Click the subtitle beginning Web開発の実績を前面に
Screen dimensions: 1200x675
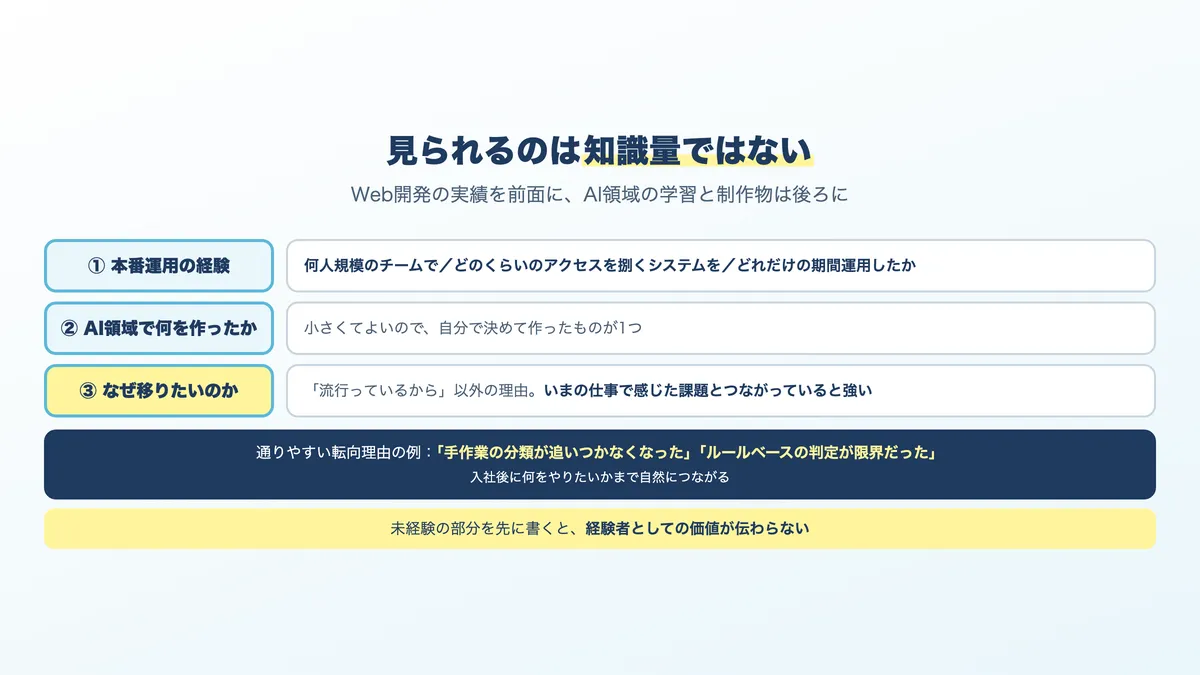600,195
